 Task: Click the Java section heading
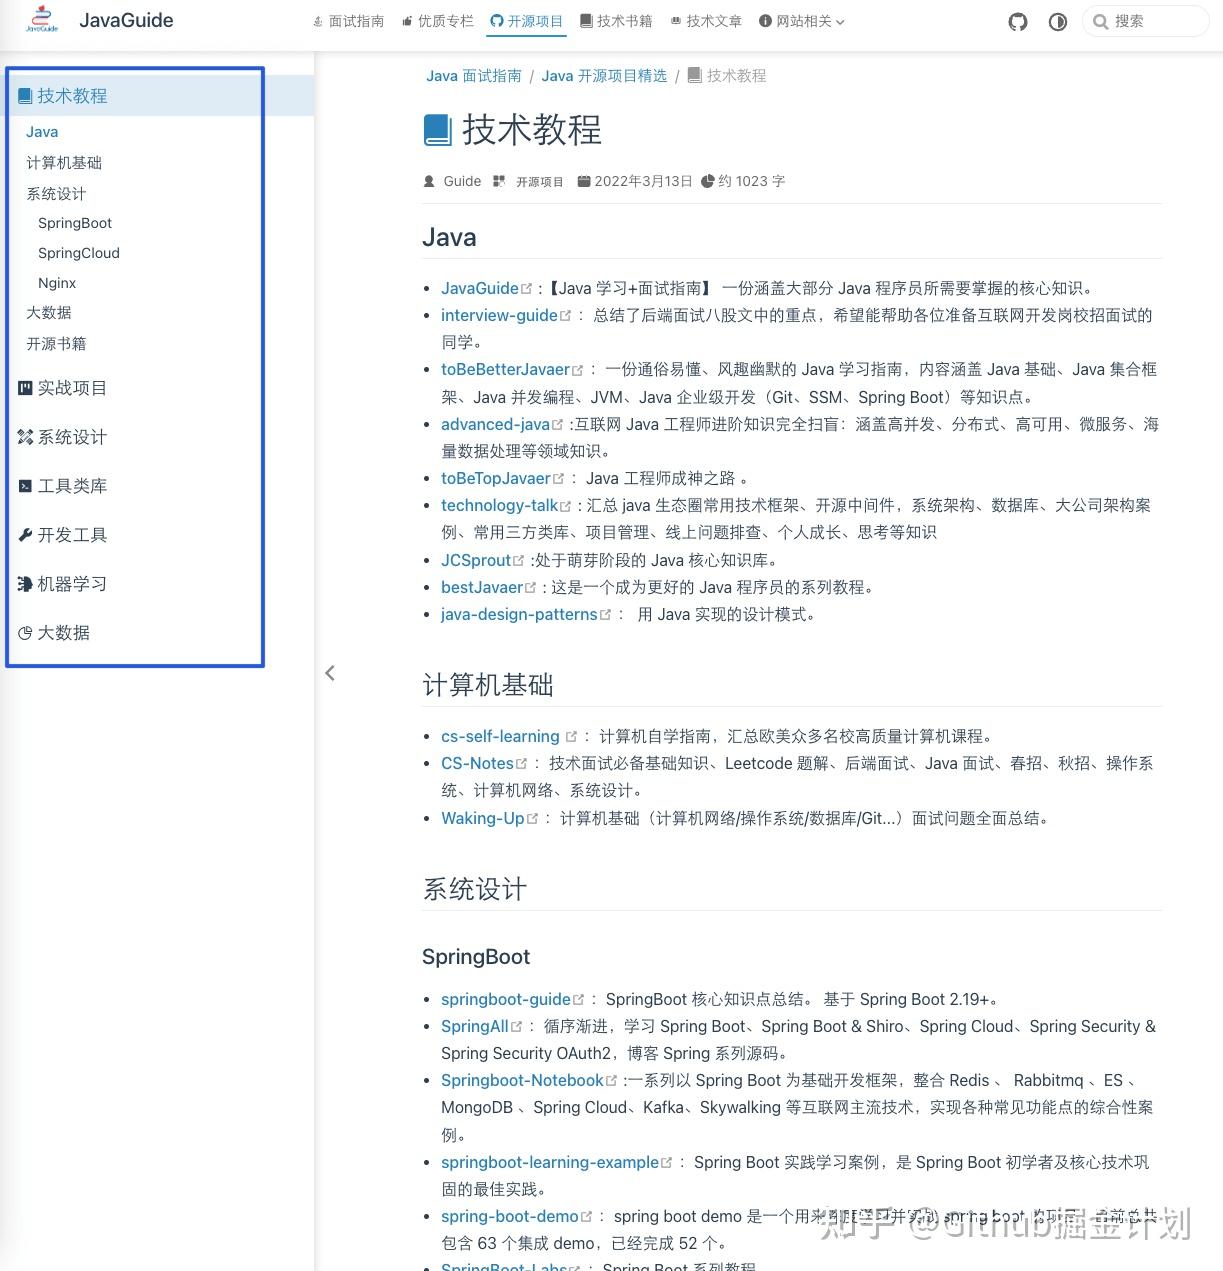[x=449, y=237]
